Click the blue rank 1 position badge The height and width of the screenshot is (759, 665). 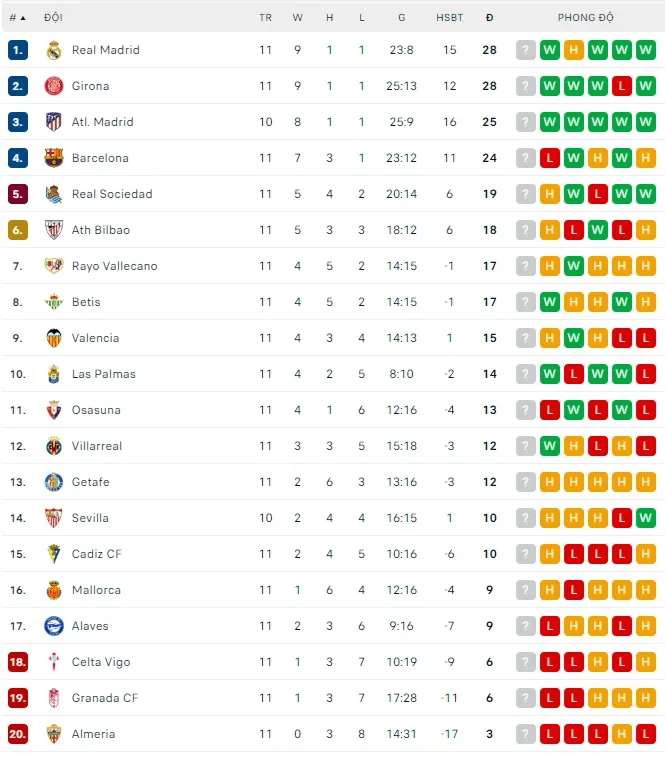pyautogui.click(x=18, y=50)
